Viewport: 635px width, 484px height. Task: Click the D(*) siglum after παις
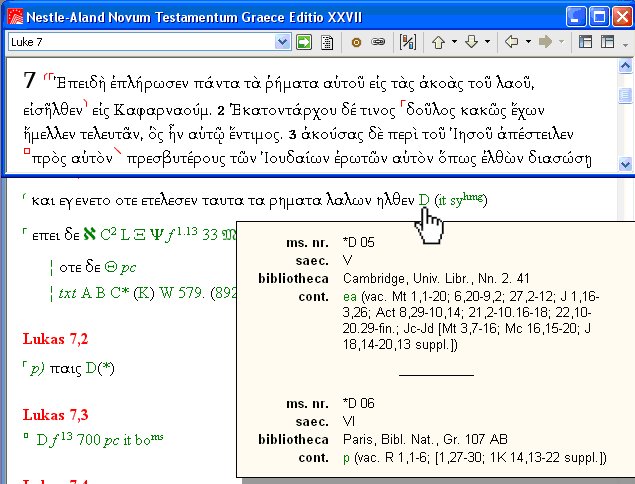100,368
